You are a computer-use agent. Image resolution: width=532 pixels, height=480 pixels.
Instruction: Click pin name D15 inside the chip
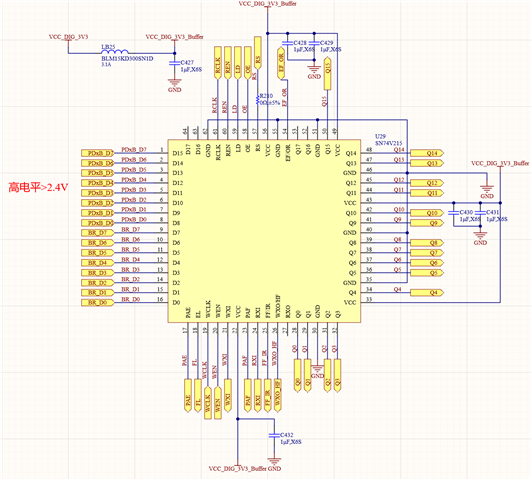(x=177, y=153)
